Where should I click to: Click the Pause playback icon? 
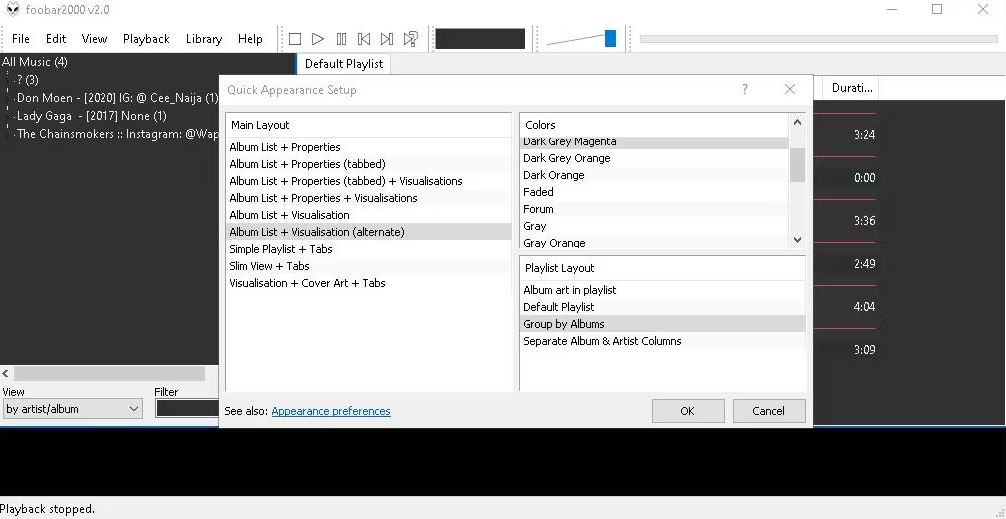pos(341,39)
